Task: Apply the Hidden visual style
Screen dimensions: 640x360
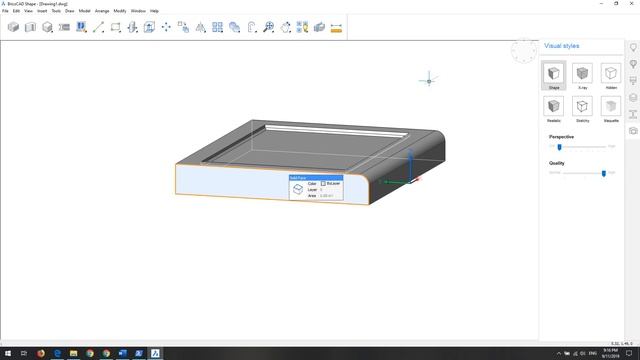Action: point(611,76)
